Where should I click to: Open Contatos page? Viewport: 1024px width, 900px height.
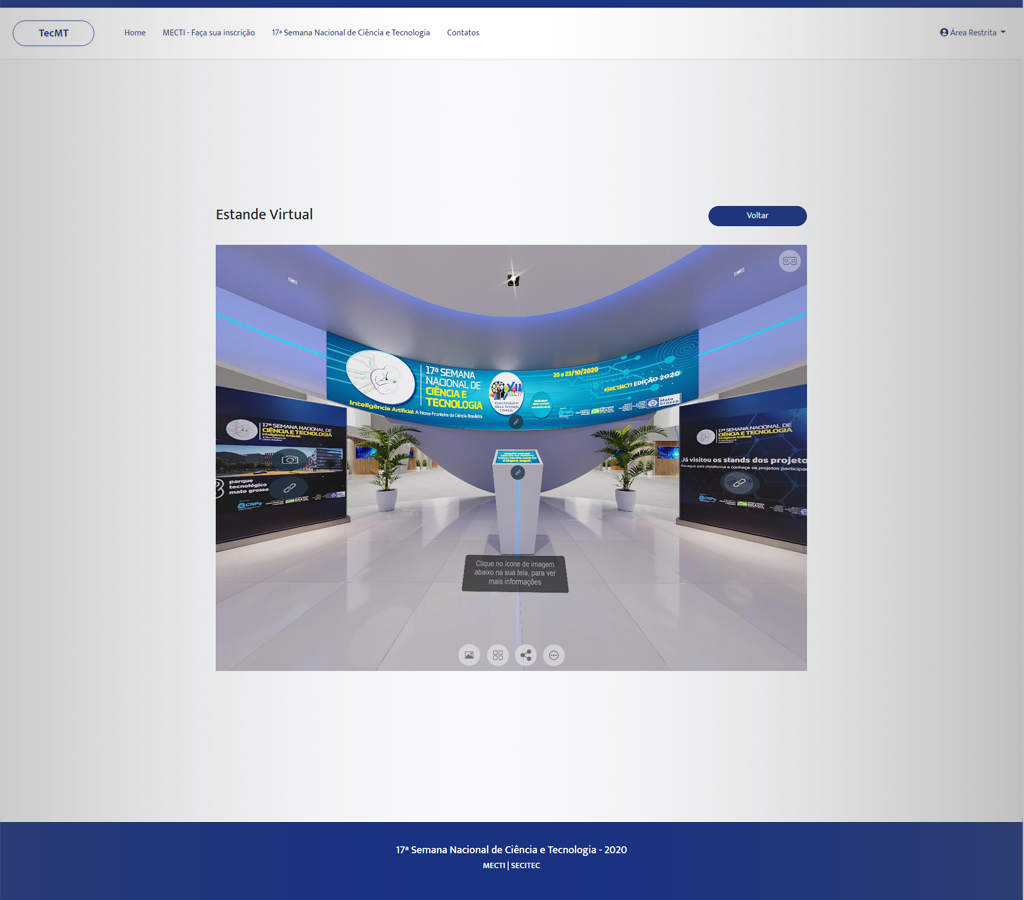click(463, 33)
